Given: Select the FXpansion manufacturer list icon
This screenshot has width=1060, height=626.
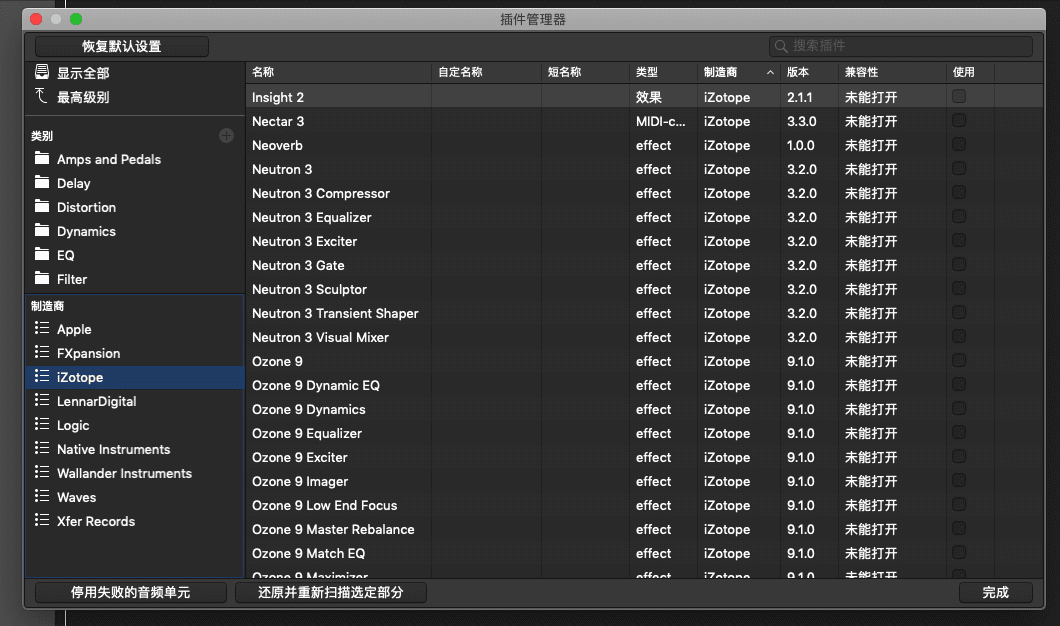Looking at the screenshot, I should tap(42, 352).
